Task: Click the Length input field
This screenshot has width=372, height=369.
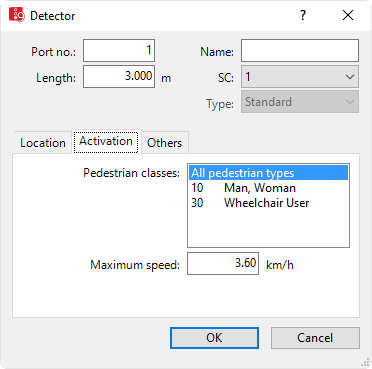Action: [119, 77]
